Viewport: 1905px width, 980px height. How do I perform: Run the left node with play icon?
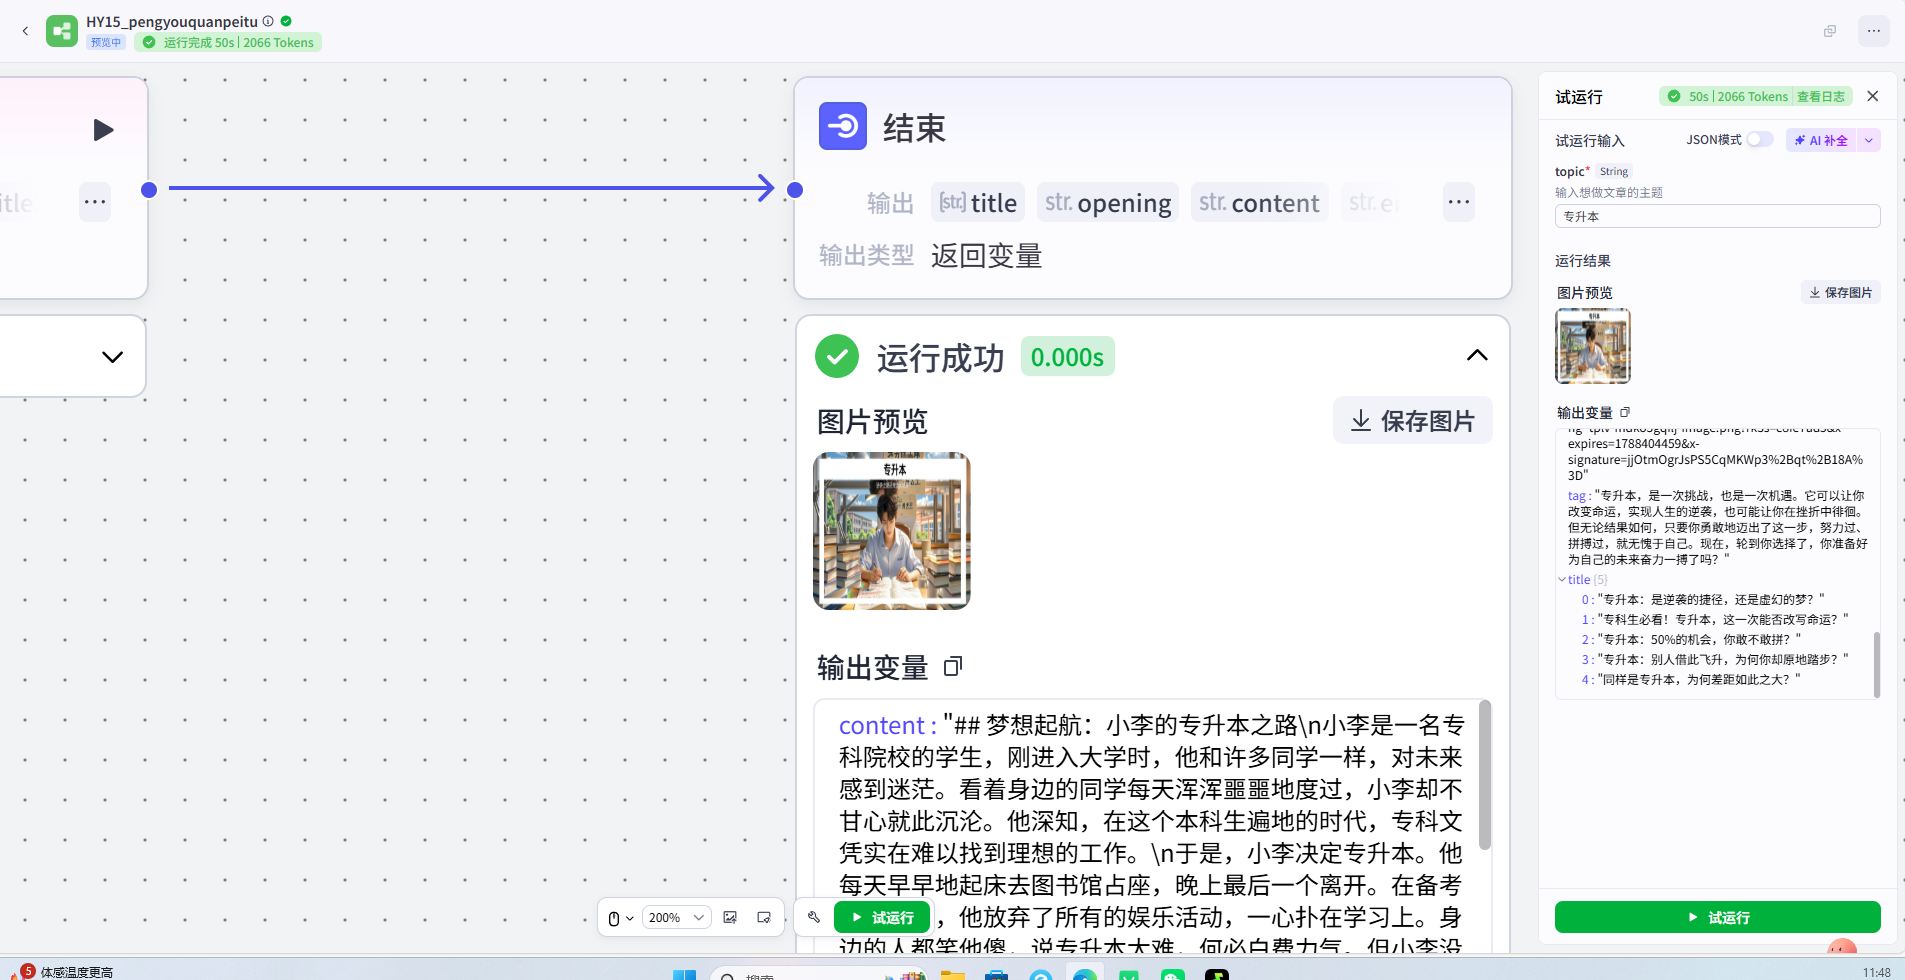(x=103, y=130)
